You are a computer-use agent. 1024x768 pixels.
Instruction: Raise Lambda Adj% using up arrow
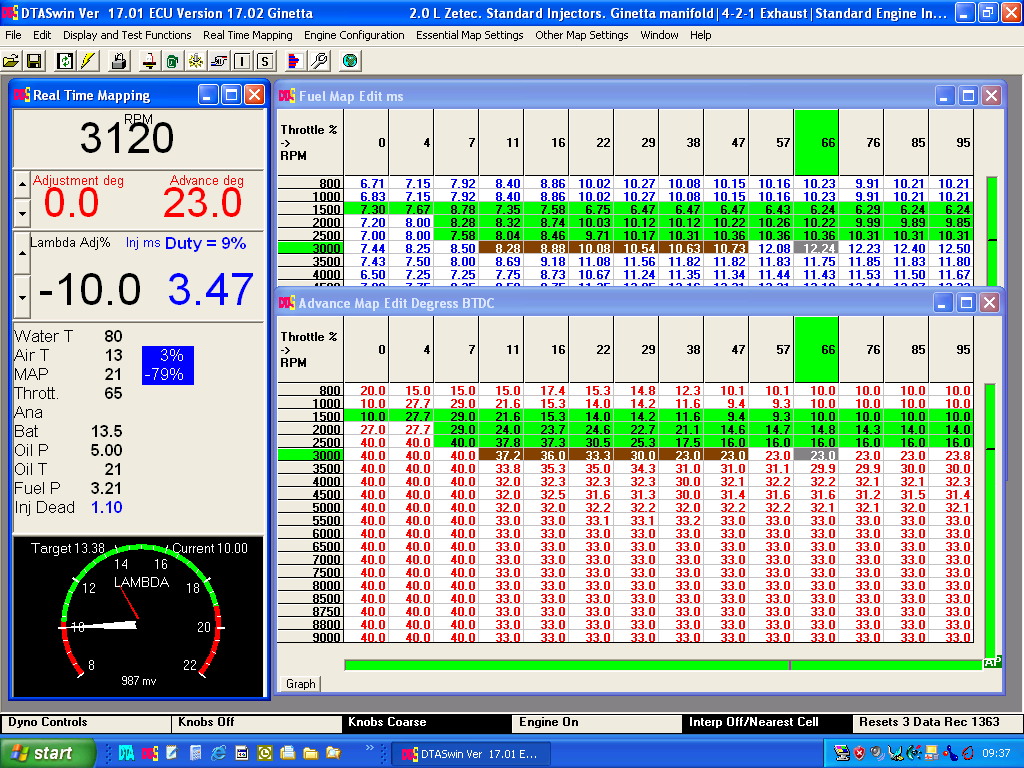[x=22, y=253]
